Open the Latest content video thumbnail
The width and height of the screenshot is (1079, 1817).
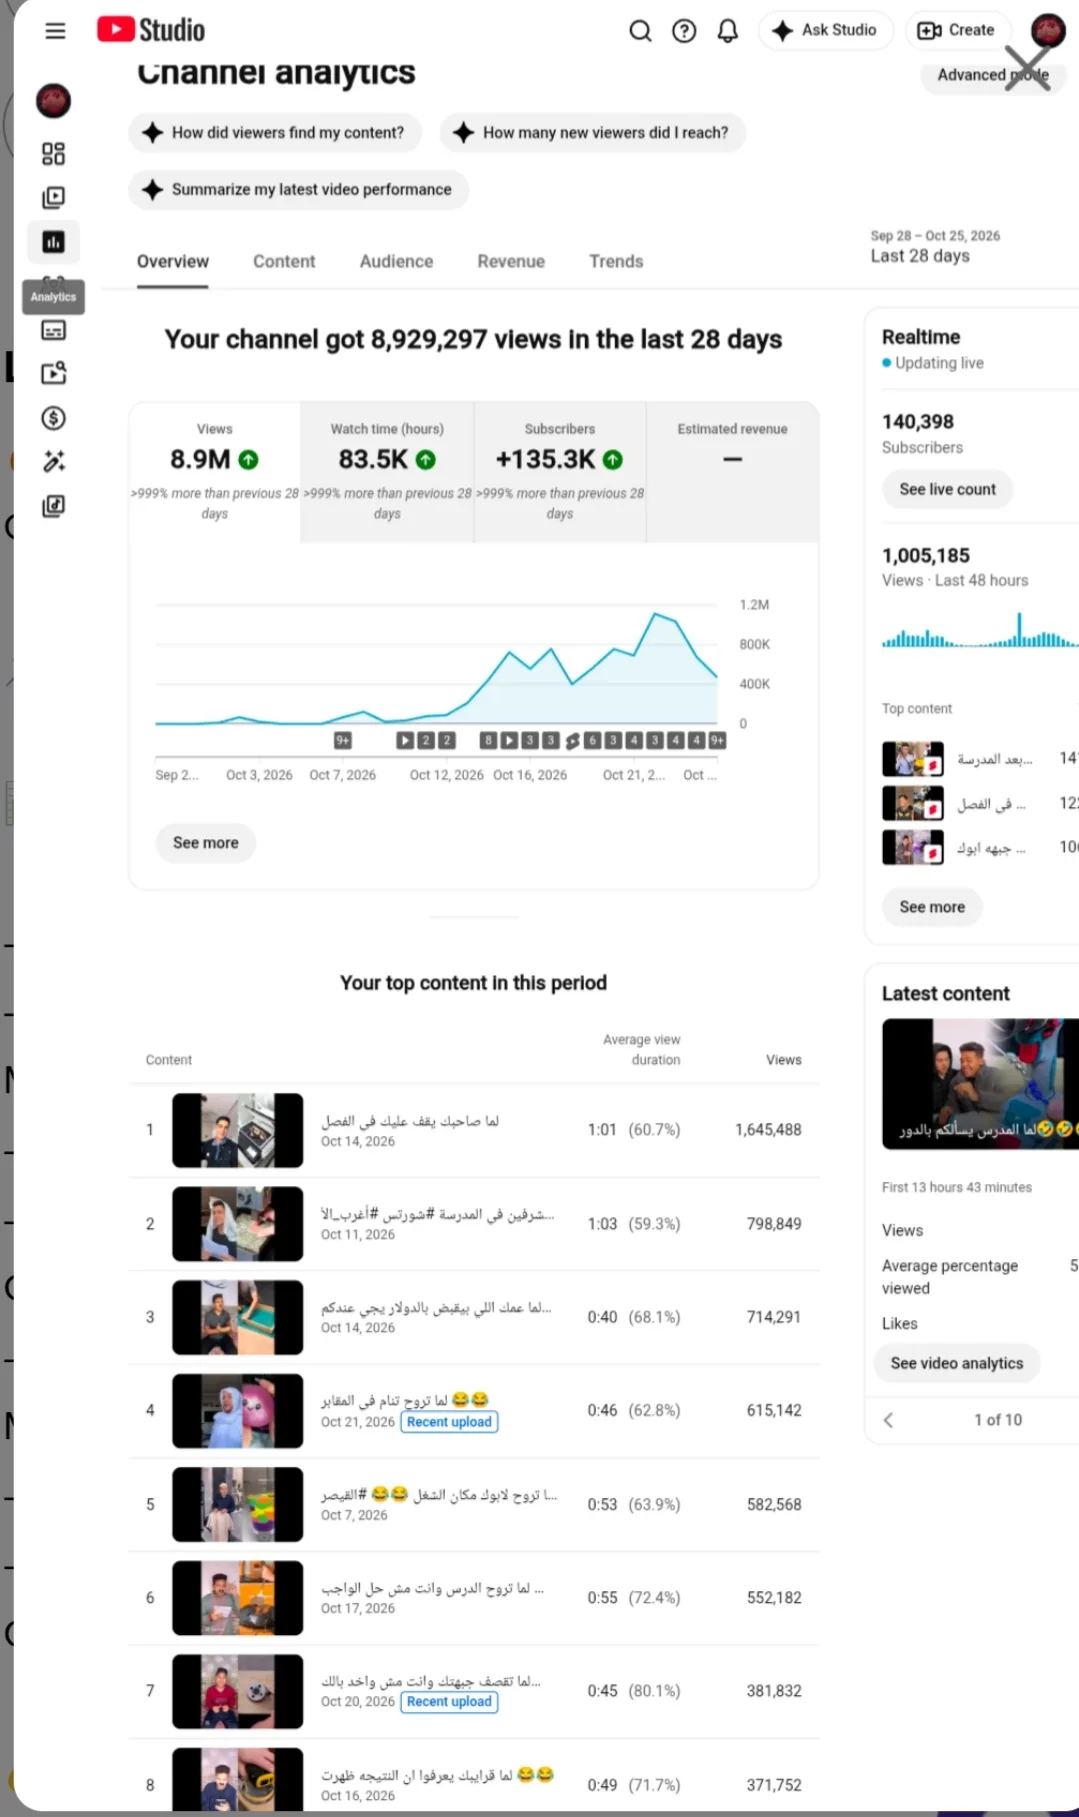tap(980, 1084)
